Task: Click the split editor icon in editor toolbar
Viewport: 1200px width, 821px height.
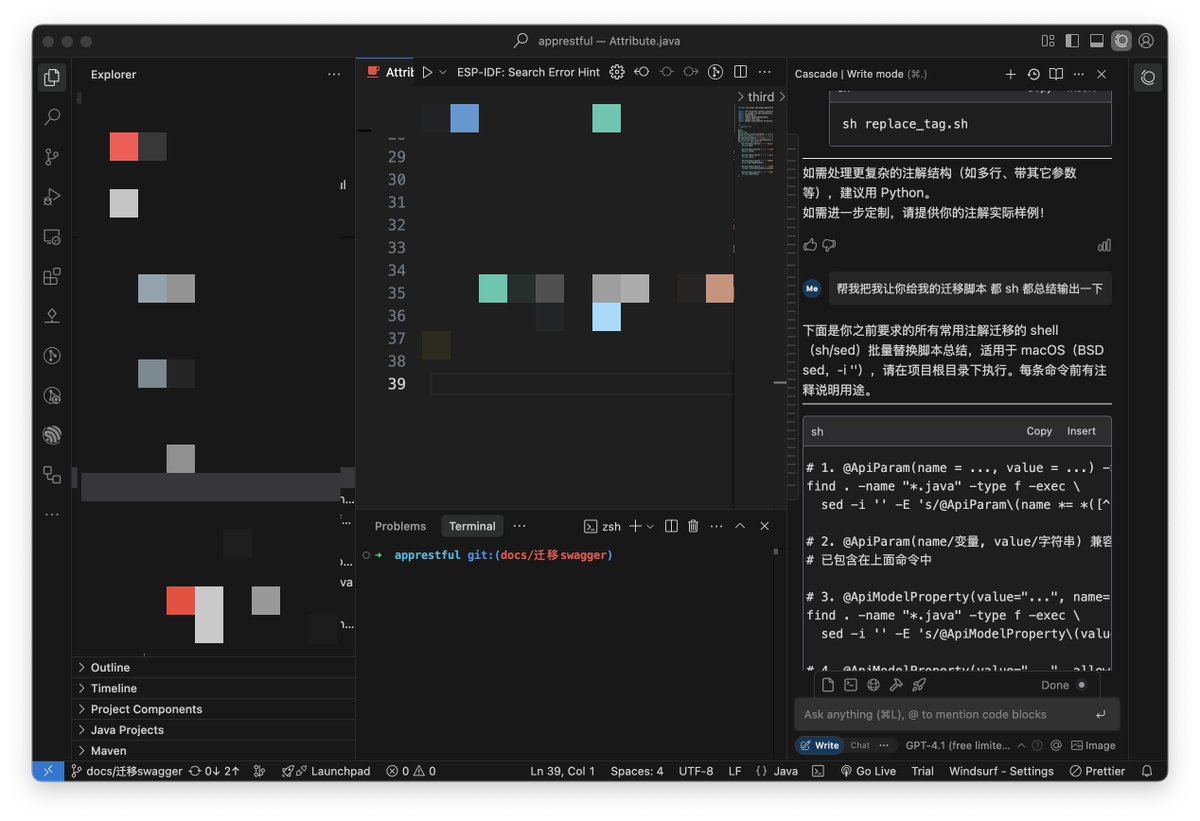Action: (740, 72)
